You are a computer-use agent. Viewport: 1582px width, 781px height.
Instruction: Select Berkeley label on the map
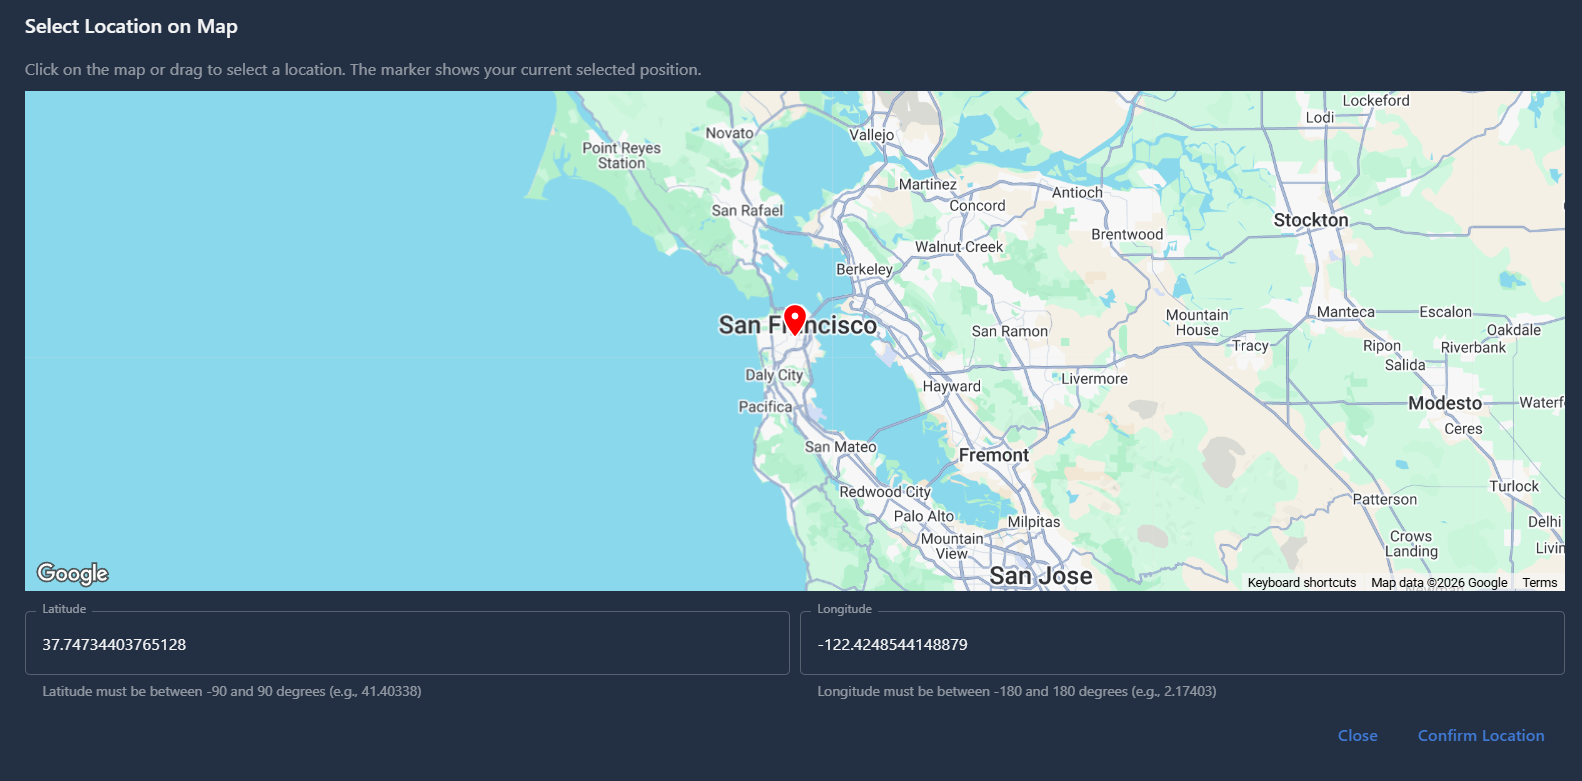pyautogui.click(x=865, y=270)
